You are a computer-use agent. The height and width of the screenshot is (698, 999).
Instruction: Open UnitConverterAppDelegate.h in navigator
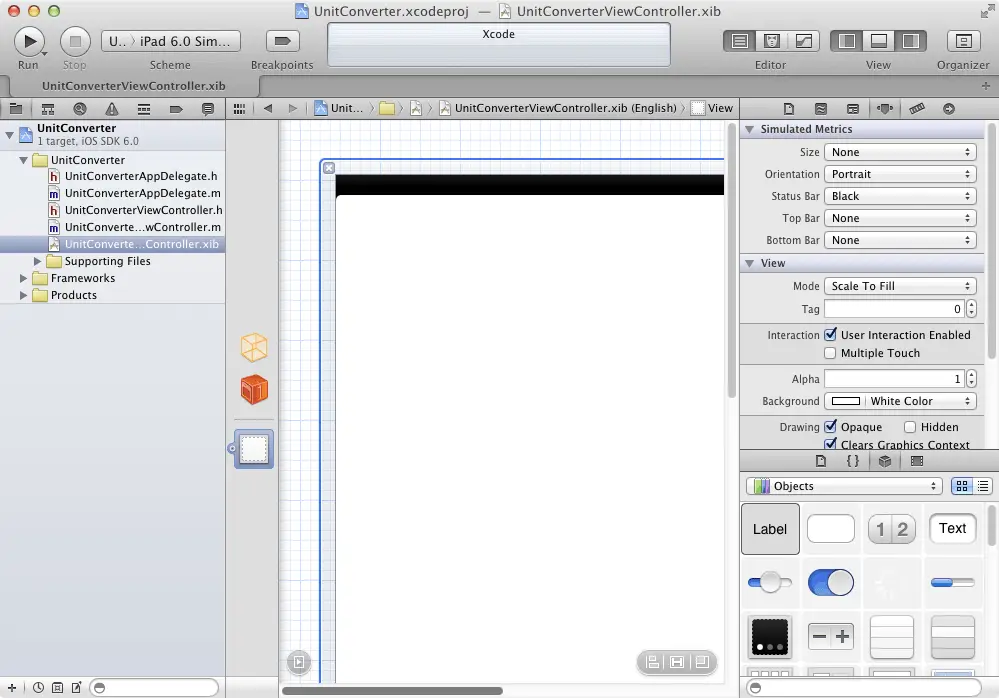coord(141,176)
